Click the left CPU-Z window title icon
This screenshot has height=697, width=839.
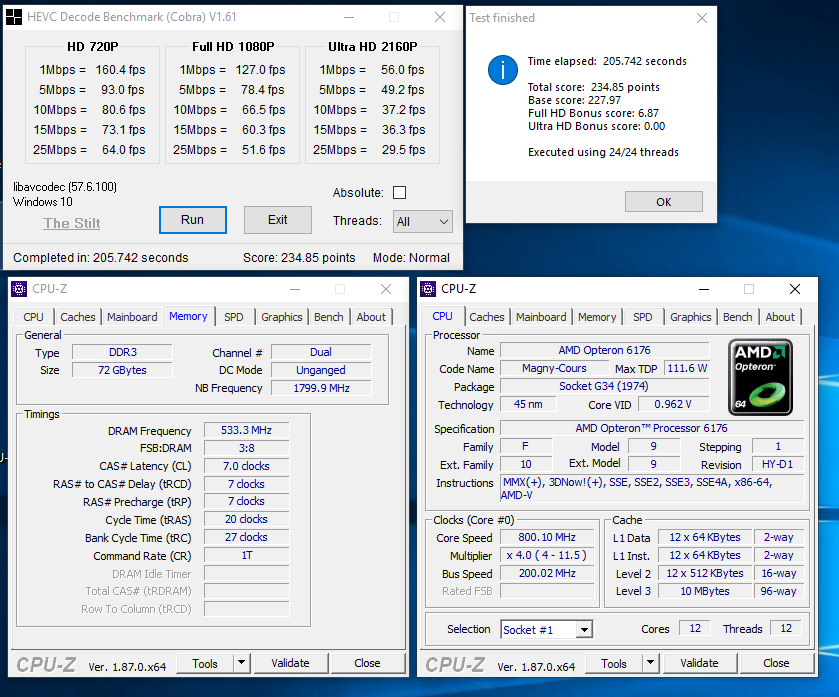(19, 289)
